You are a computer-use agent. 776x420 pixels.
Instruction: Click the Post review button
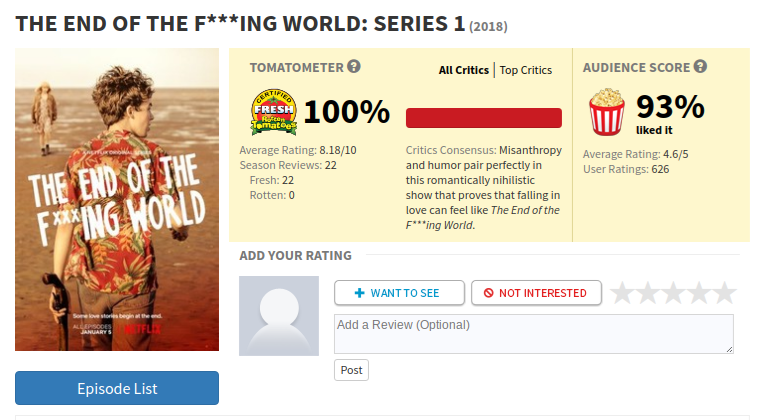pos(351,370)
